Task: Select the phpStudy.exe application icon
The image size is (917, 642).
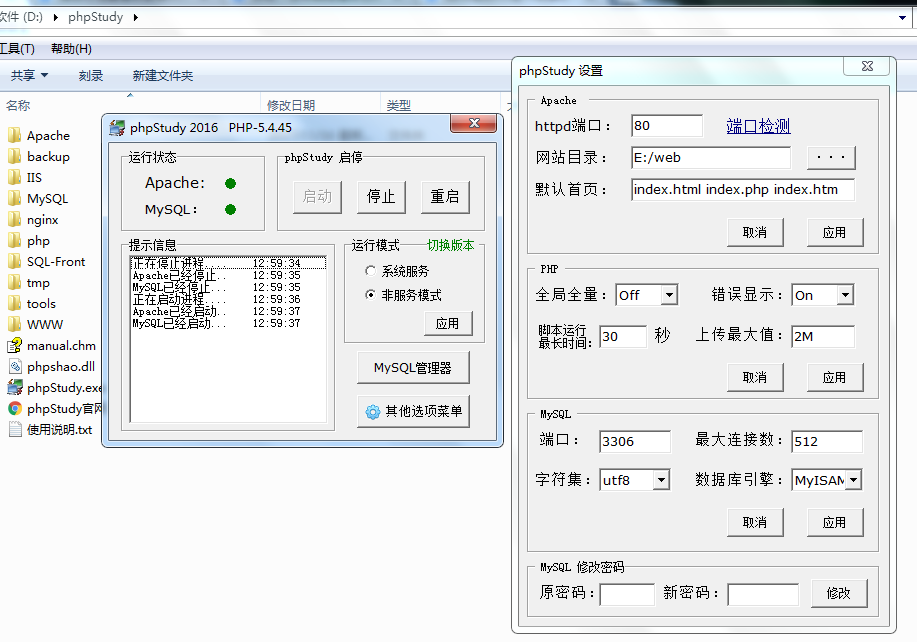Action: coord(15,388)
